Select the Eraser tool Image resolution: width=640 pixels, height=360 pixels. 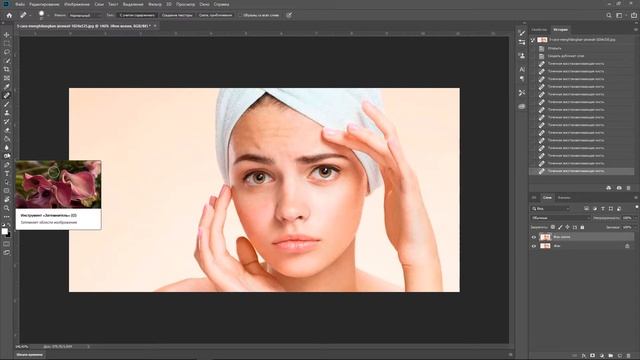tap(7, 130)
